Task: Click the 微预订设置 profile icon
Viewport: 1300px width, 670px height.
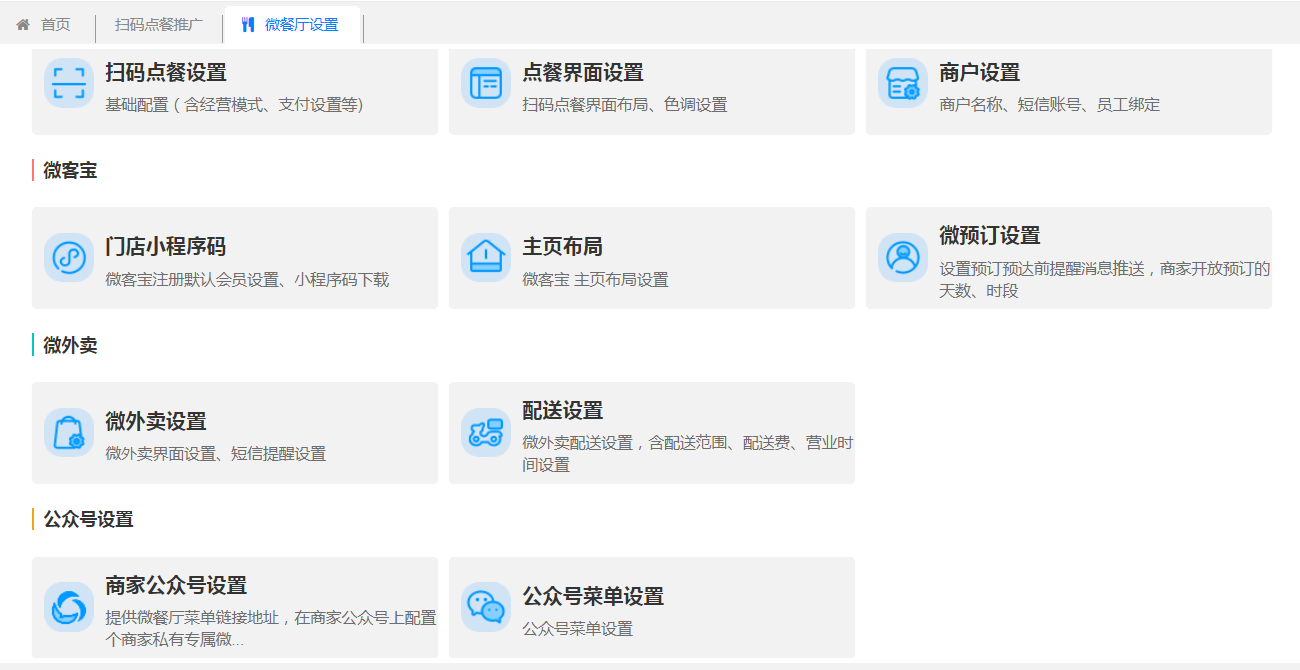Action: click(x=901, y=257)
